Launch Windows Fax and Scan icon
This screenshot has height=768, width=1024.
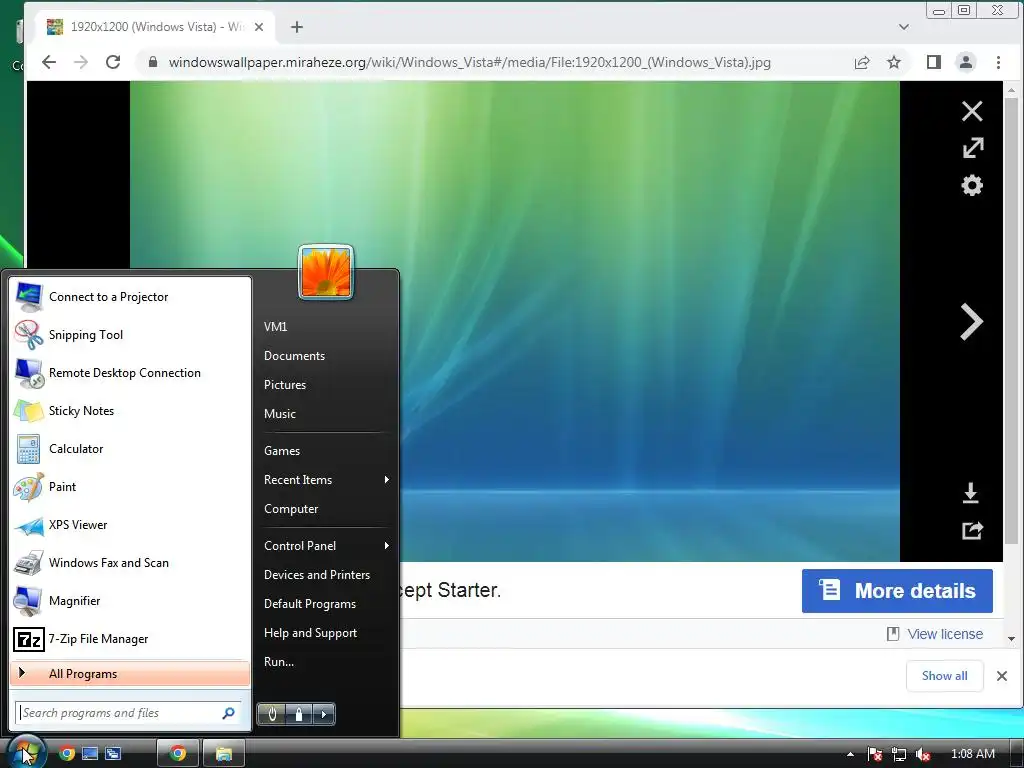(29, 563)
